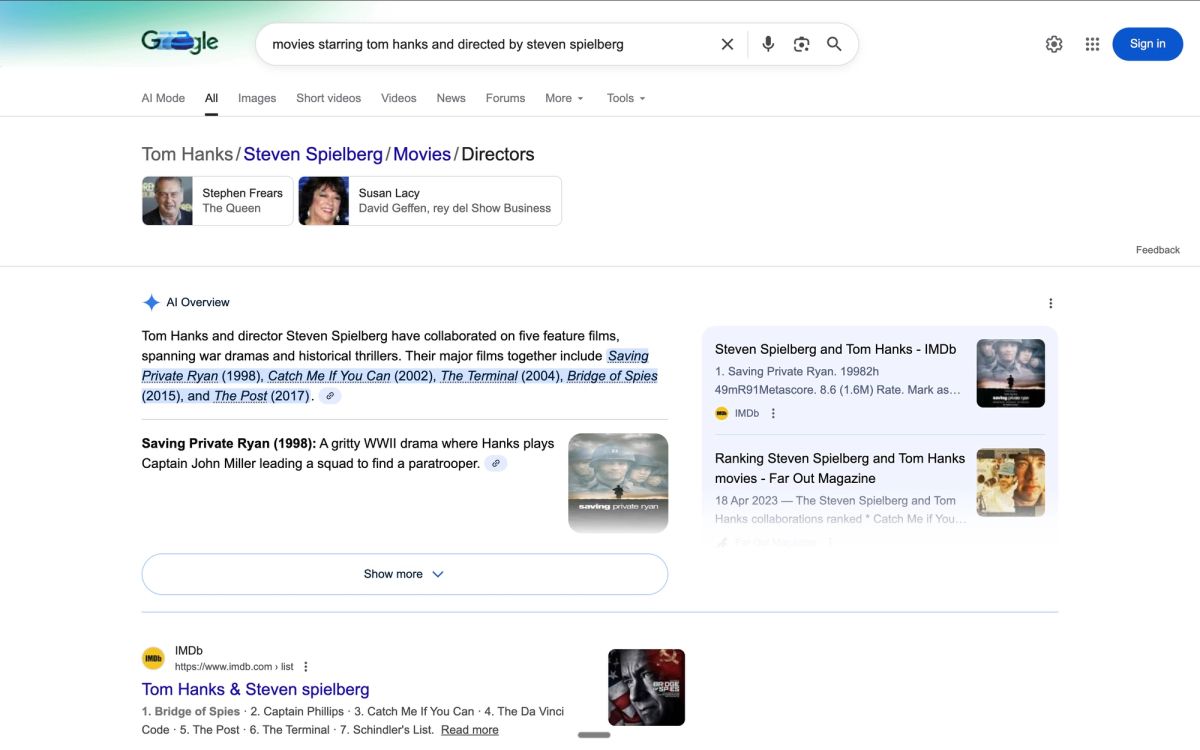Click the Directors breadcrumb text

(x=498, y=154)
